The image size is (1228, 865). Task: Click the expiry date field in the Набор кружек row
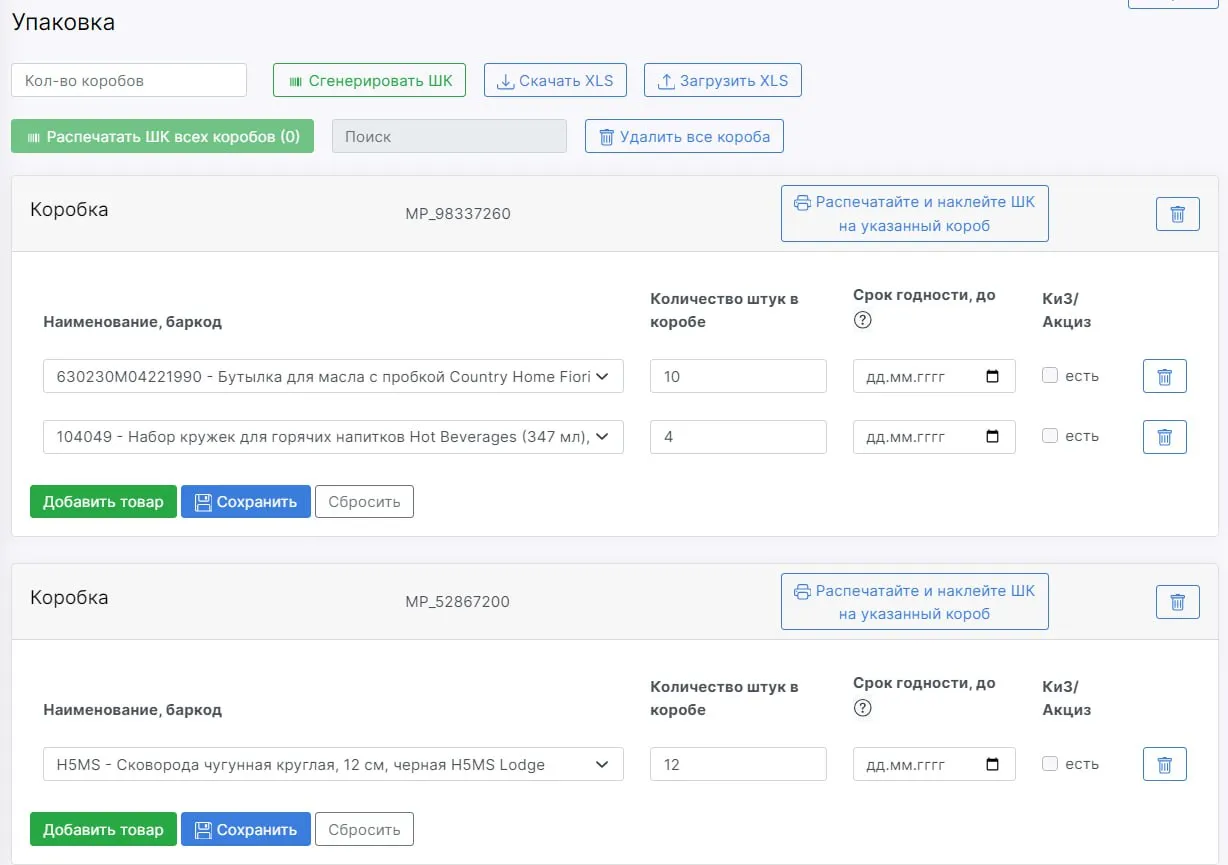(x=934, y=437)
